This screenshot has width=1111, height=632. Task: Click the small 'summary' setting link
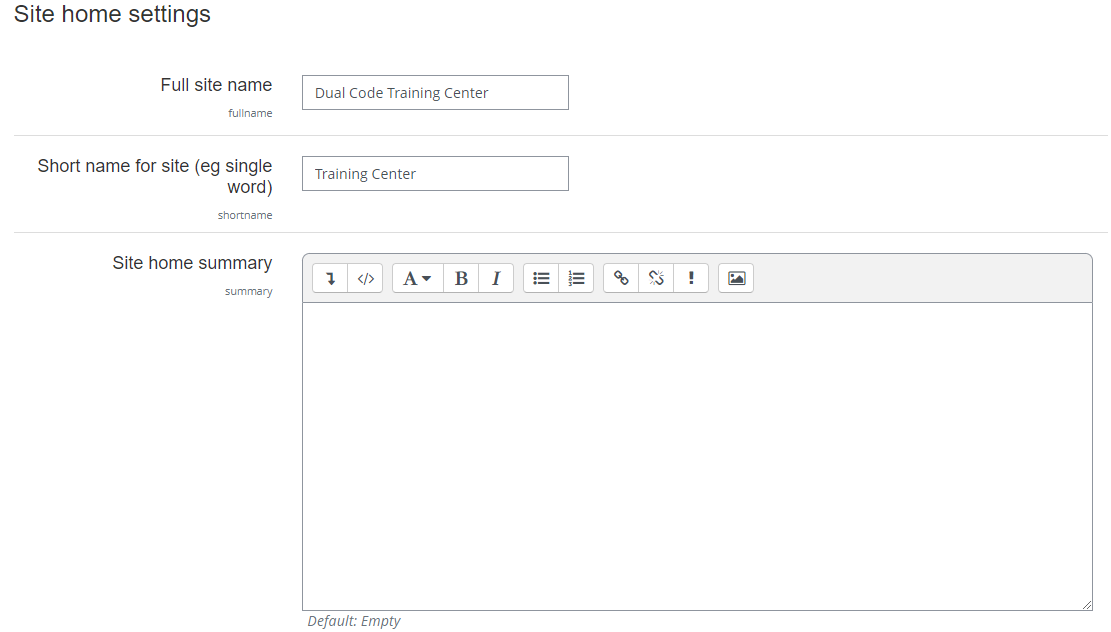248,292
